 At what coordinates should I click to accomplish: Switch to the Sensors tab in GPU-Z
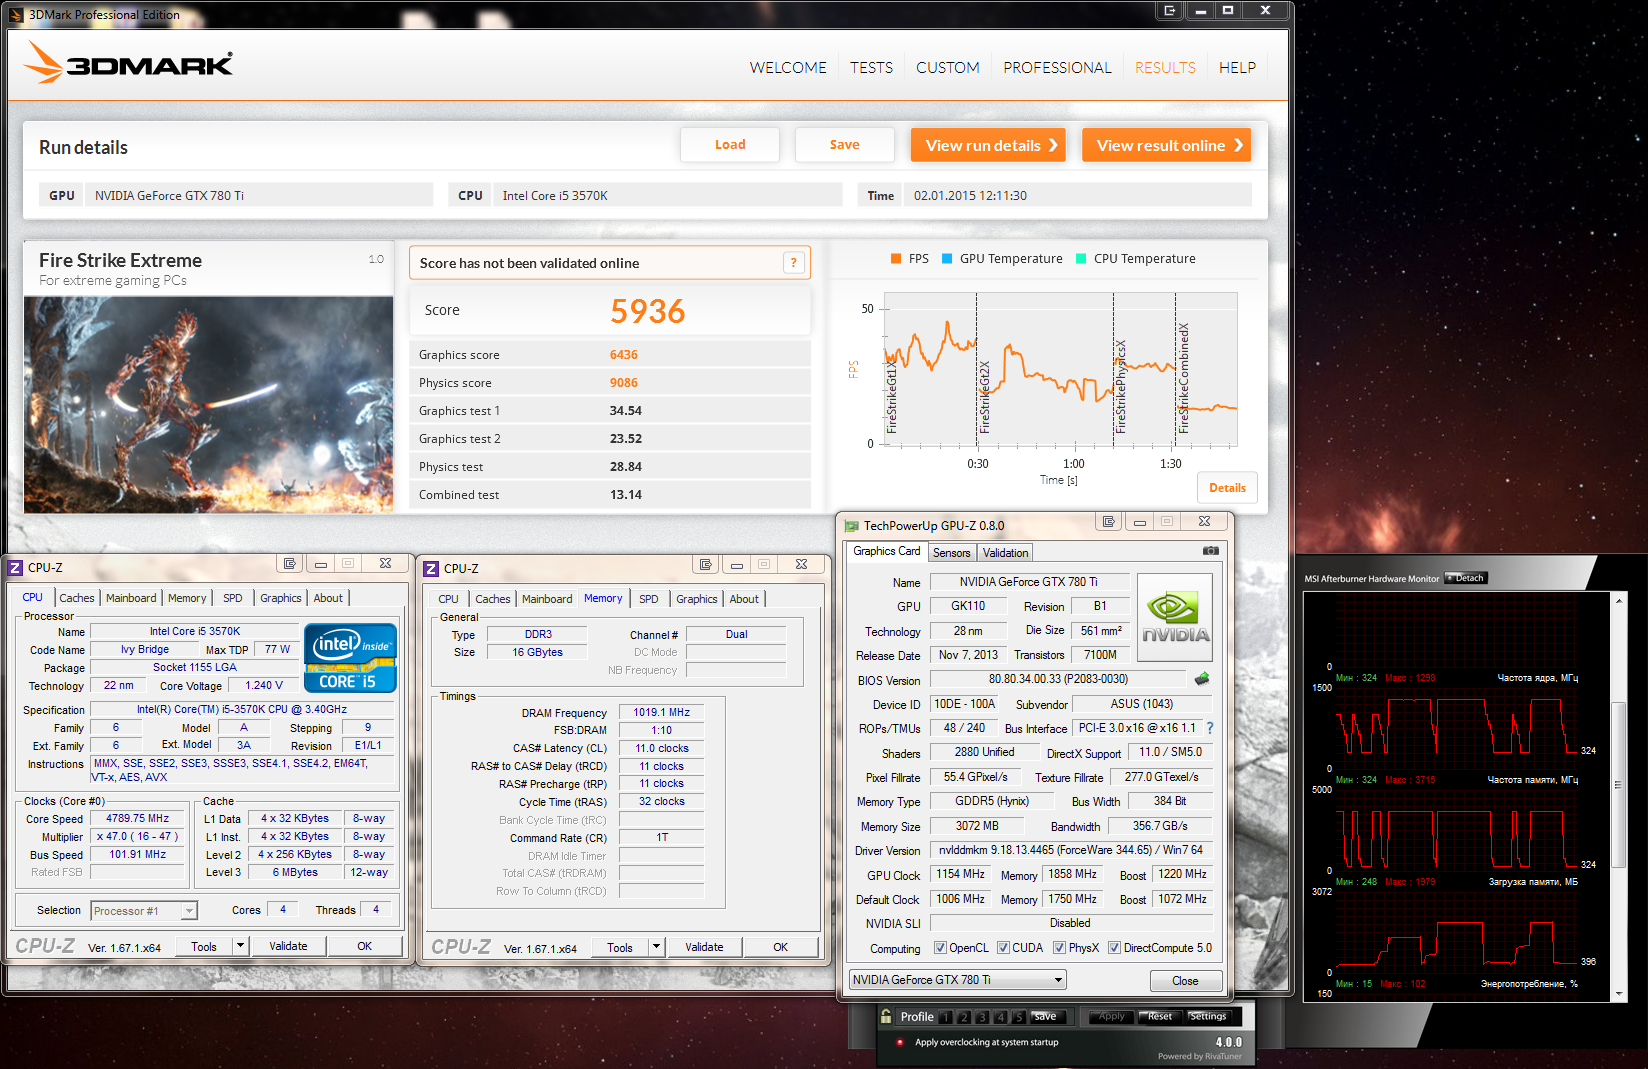pos(952,553)
